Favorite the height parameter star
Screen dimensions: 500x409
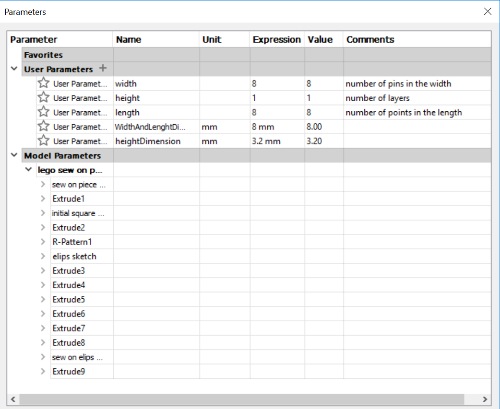tap(43, 97)
